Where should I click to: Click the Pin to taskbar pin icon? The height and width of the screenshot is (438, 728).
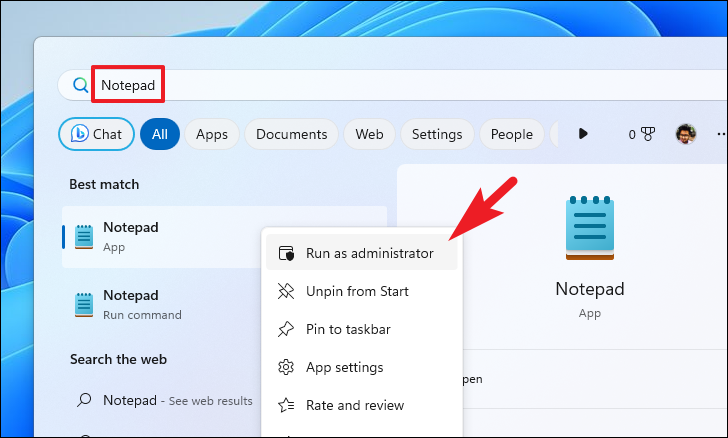pos(286,329)
